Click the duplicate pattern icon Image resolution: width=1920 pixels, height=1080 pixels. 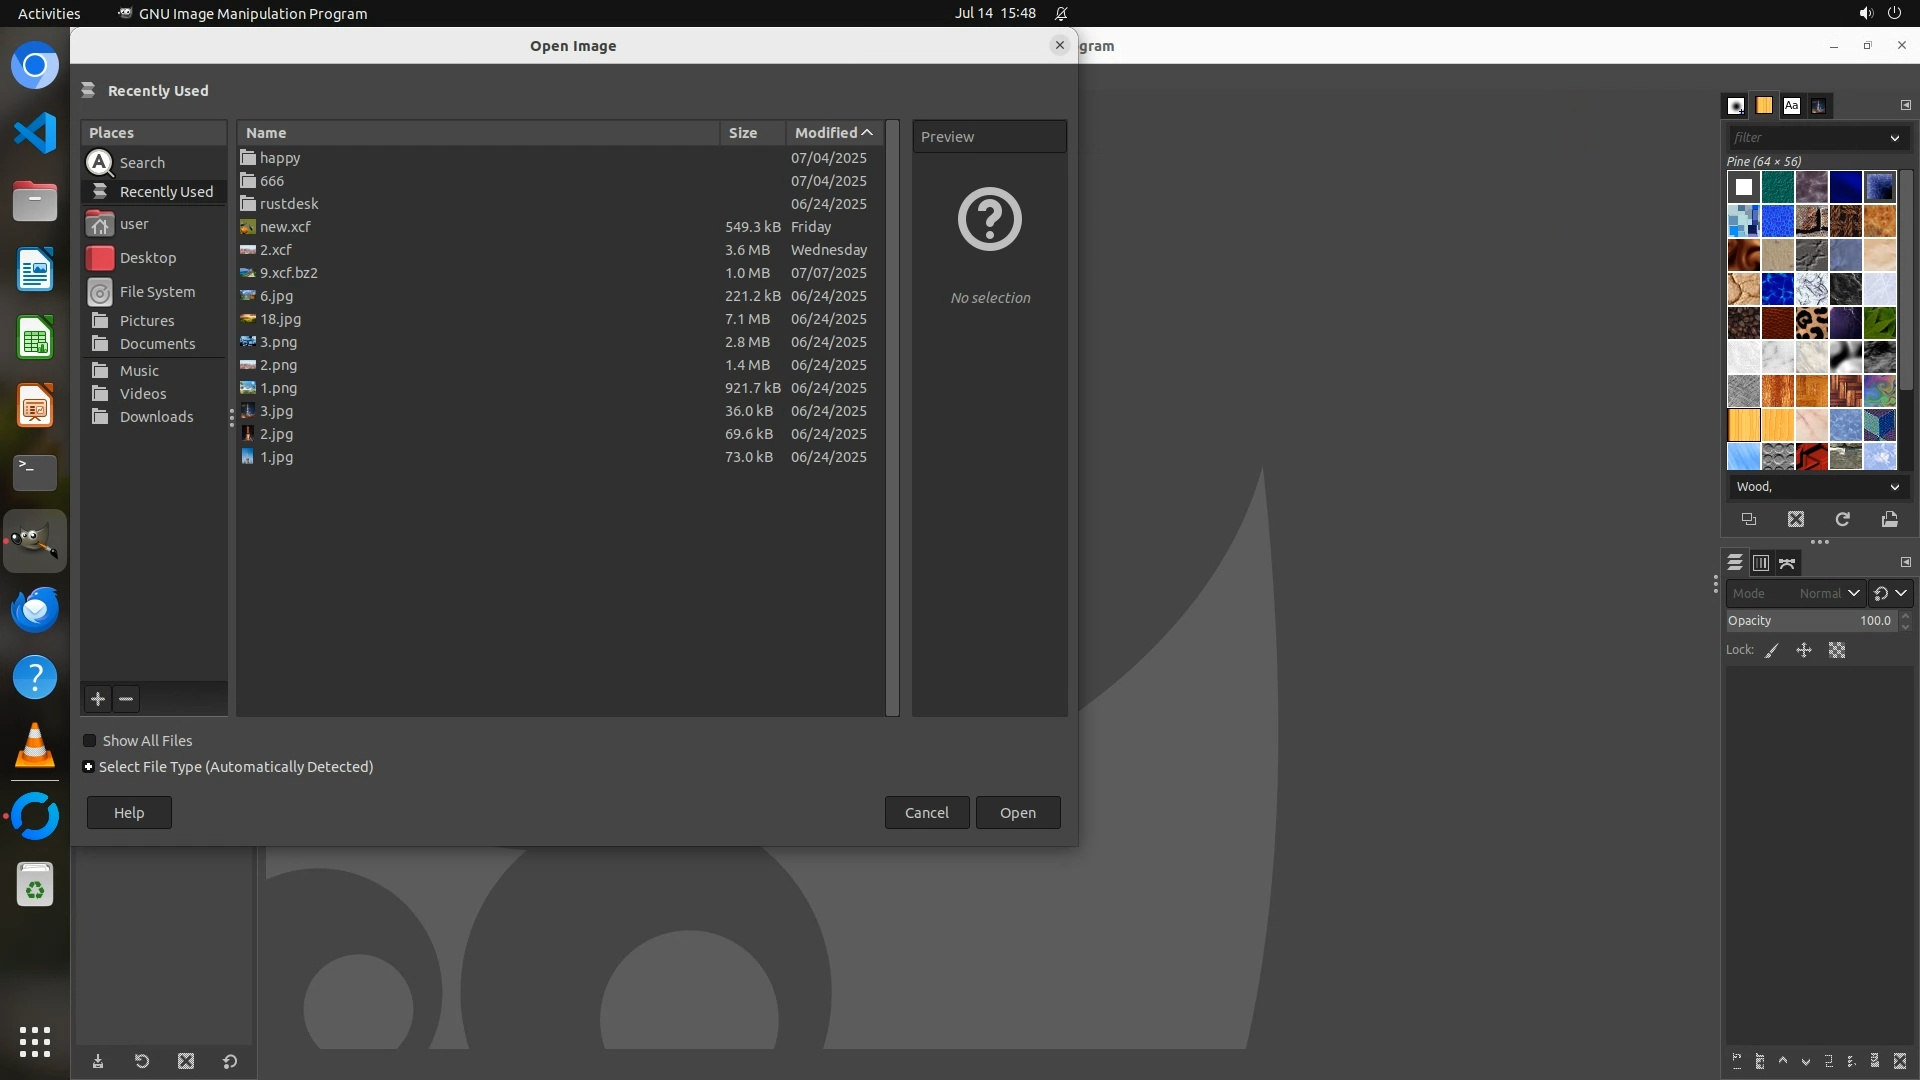1748,519
